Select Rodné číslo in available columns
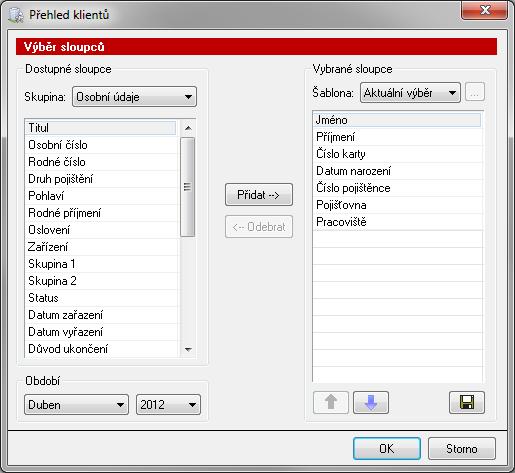This screenshot has height=473, width=515. click(x=101, y=162)
